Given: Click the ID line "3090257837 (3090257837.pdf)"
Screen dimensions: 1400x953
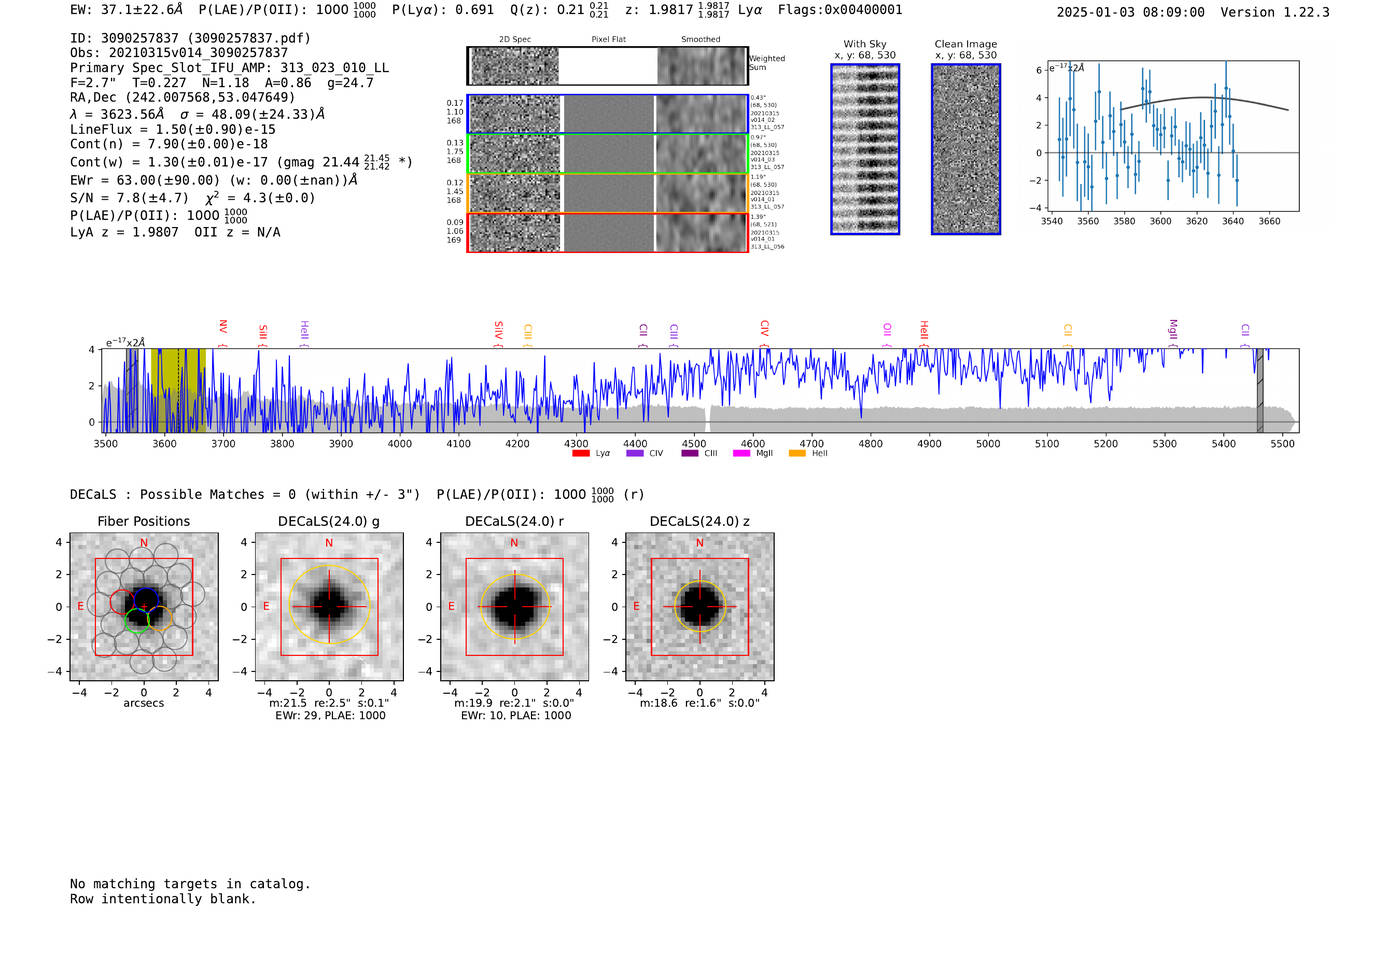Looking at the screenshot, I should (x=190, y=38).
